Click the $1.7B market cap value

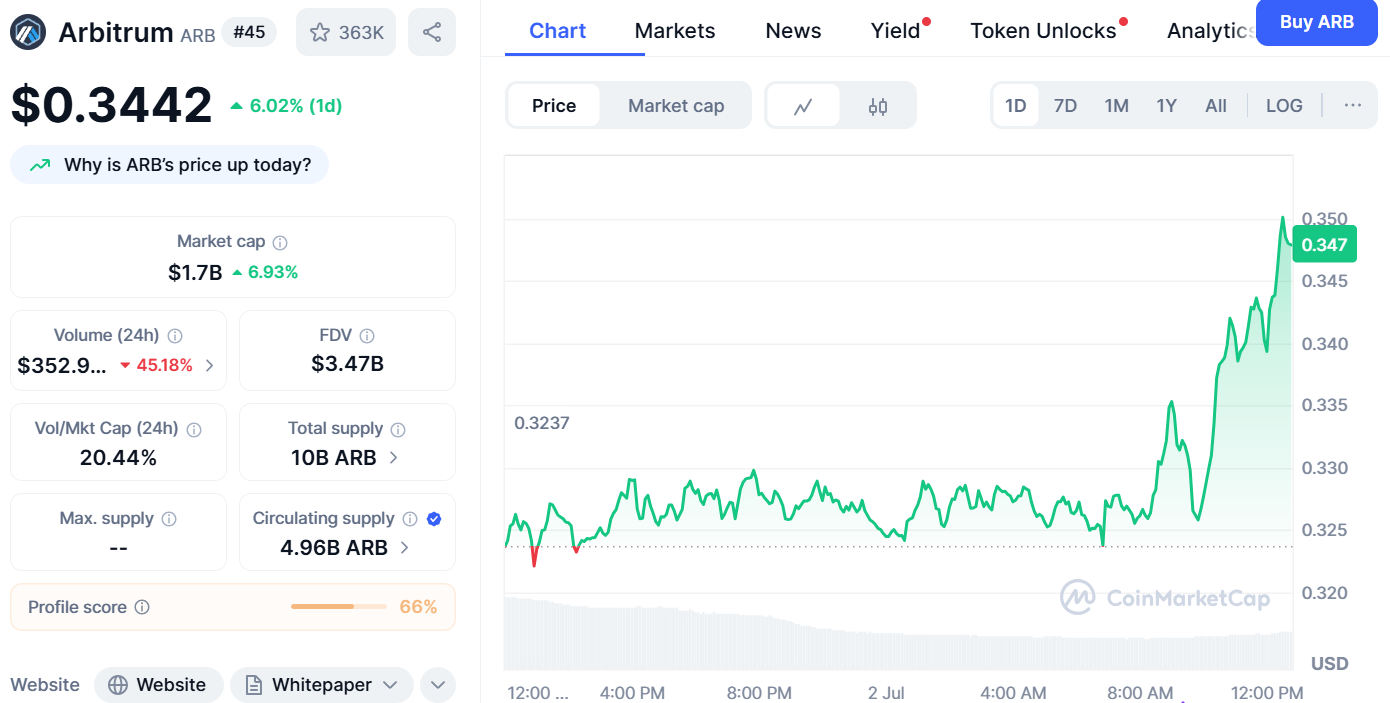point(195,272)
